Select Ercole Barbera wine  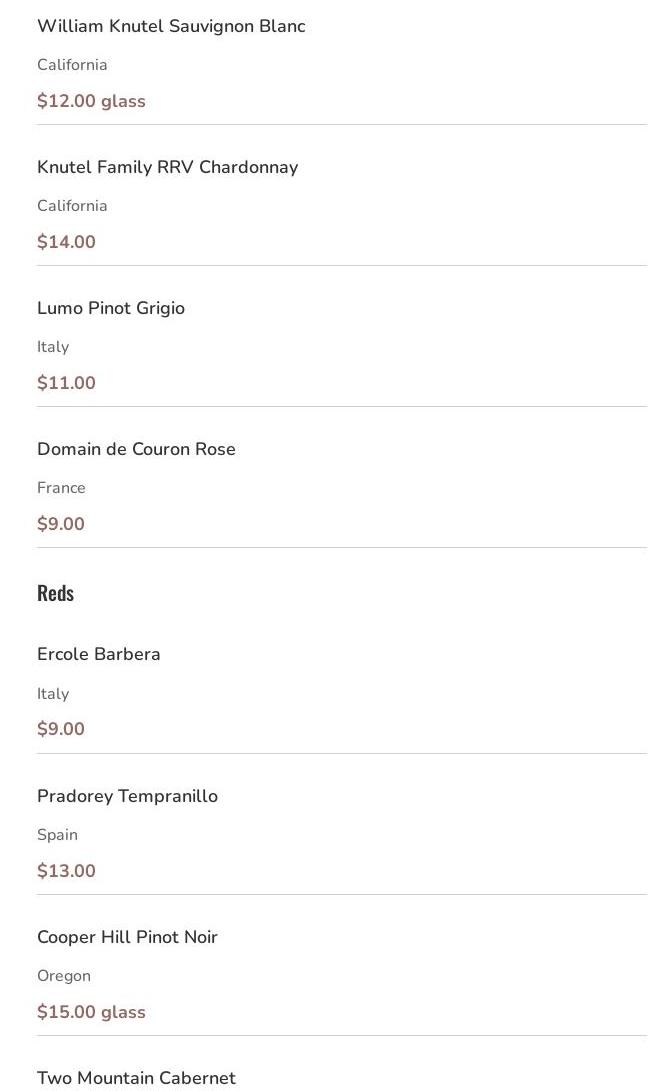point(98,655)
